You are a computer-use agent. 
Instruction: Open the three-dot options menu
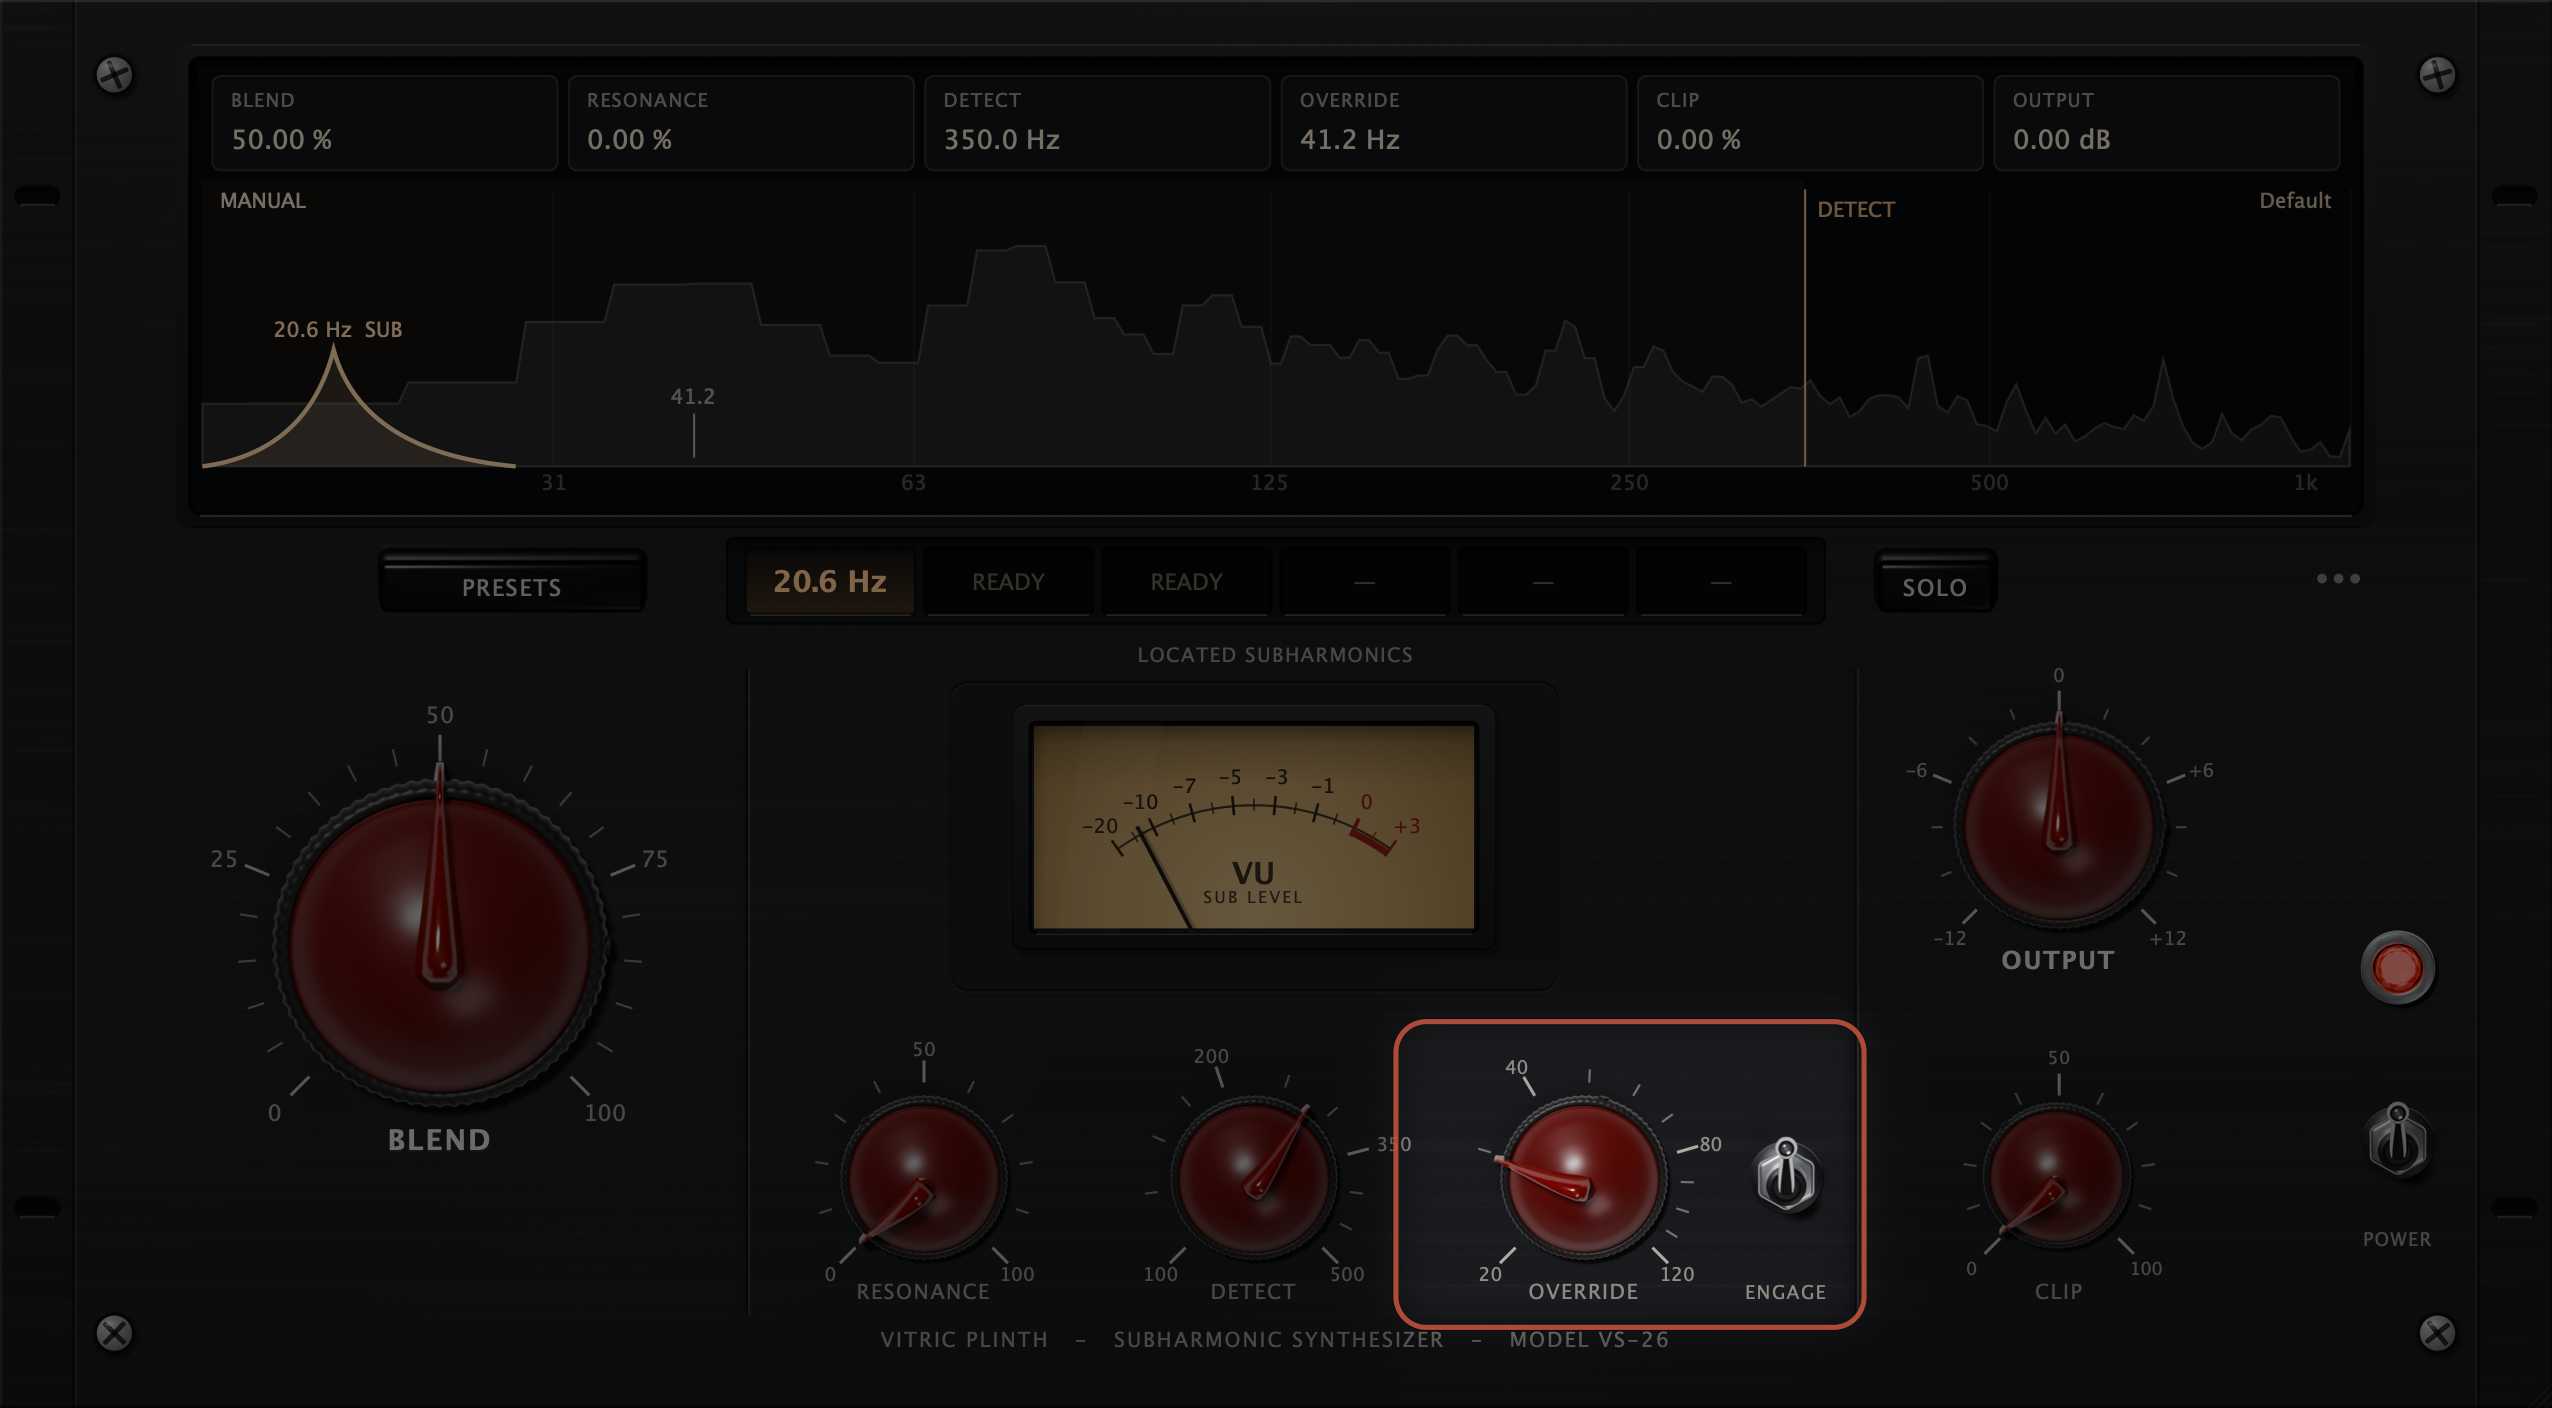coord(2338,579)
